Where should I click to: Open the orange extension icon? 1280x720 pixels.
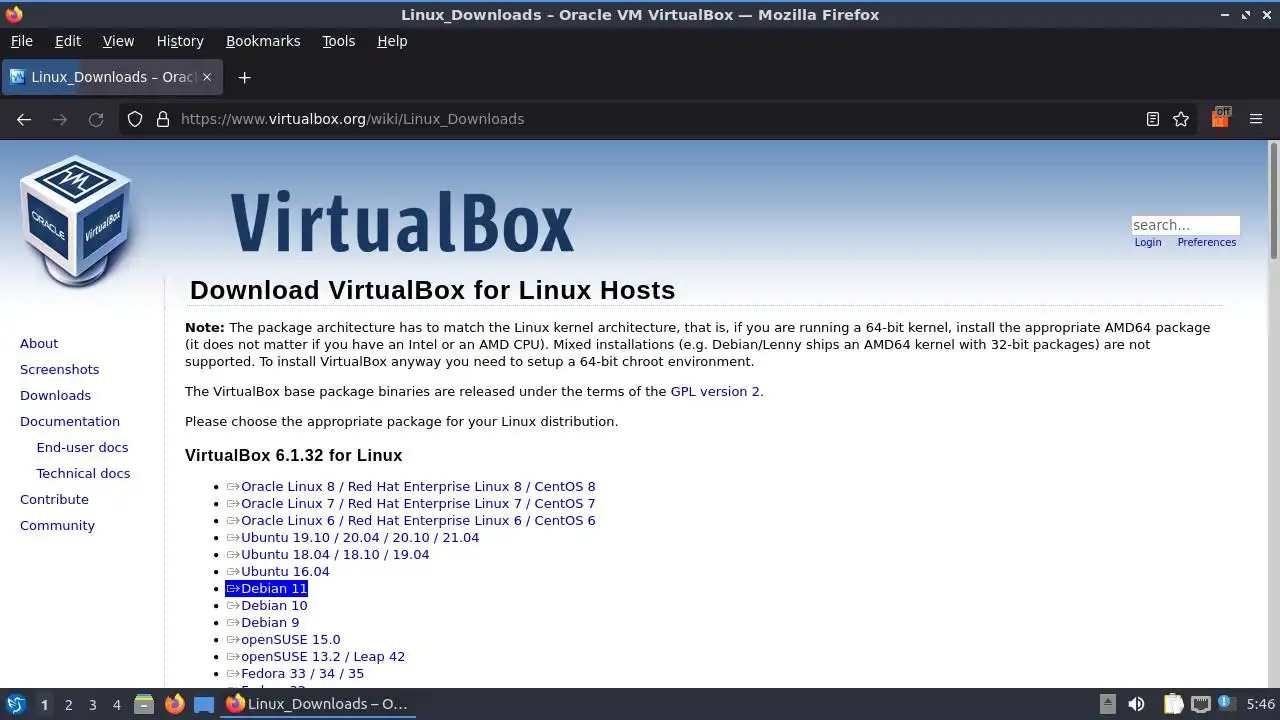[1220, 118]
